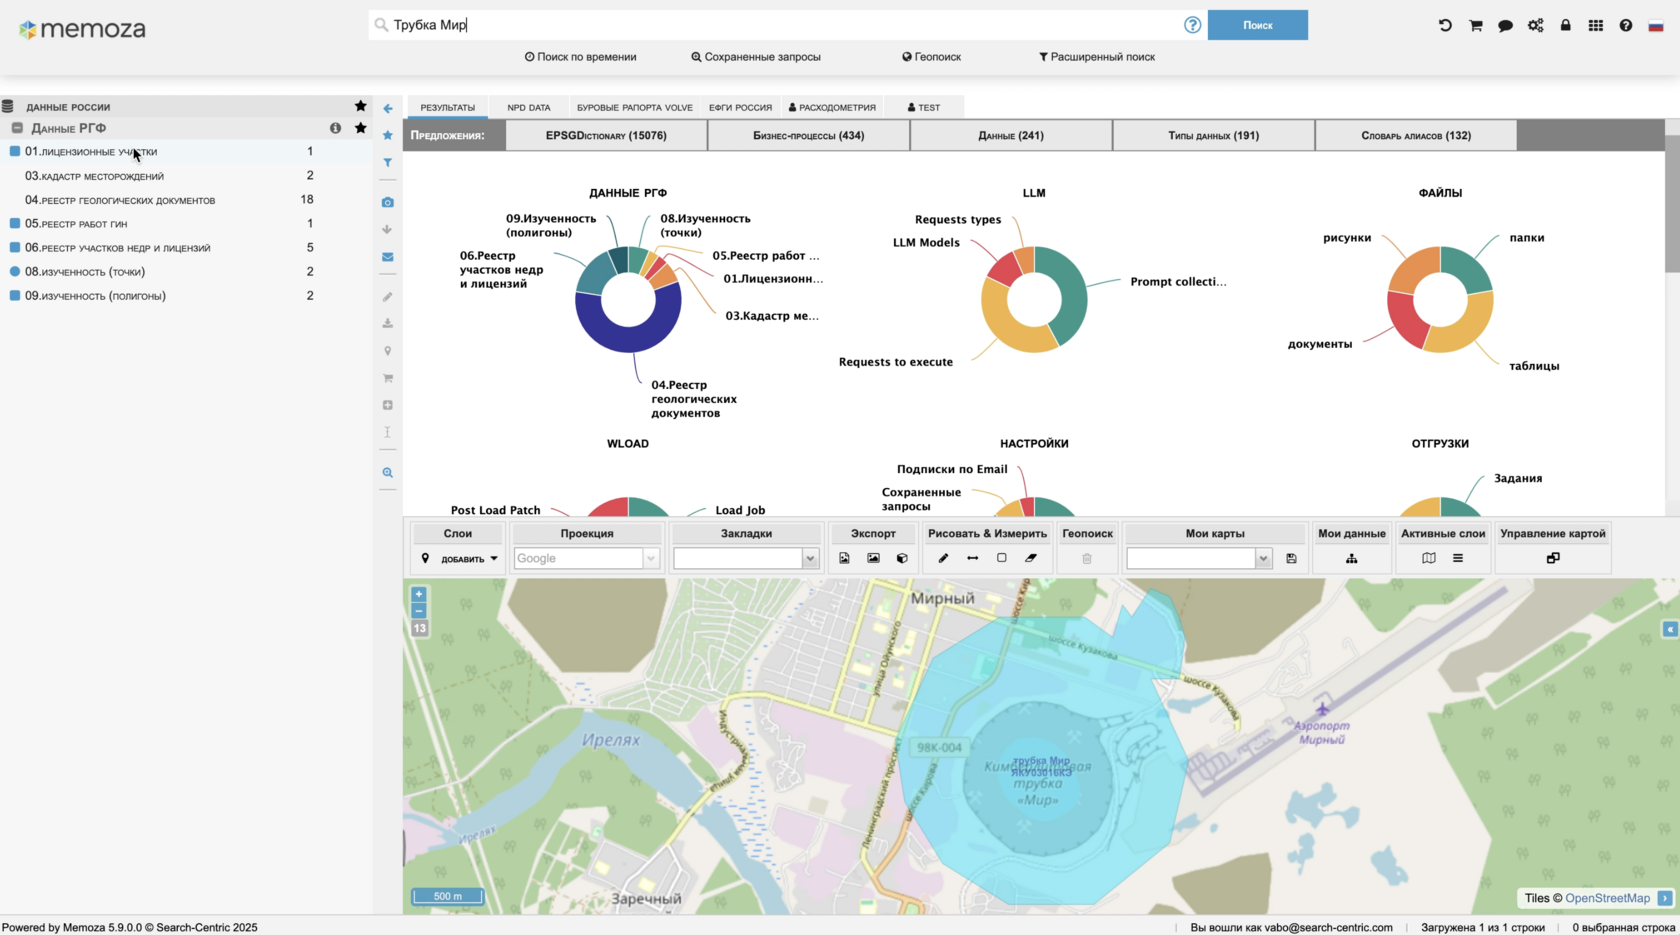The image size is (1680, 935).
Task: Click the Управление картой window icon
Action: (1553, 558)
